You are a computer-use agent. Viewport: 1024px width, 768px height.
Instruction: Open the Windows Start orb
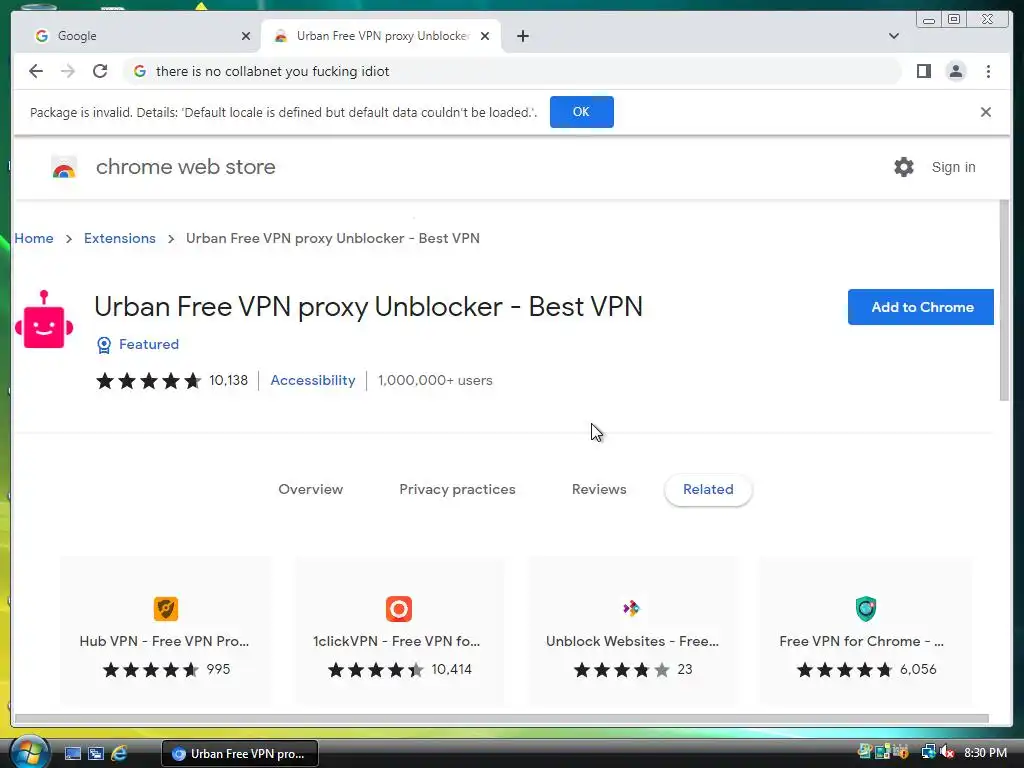point(29,752)
